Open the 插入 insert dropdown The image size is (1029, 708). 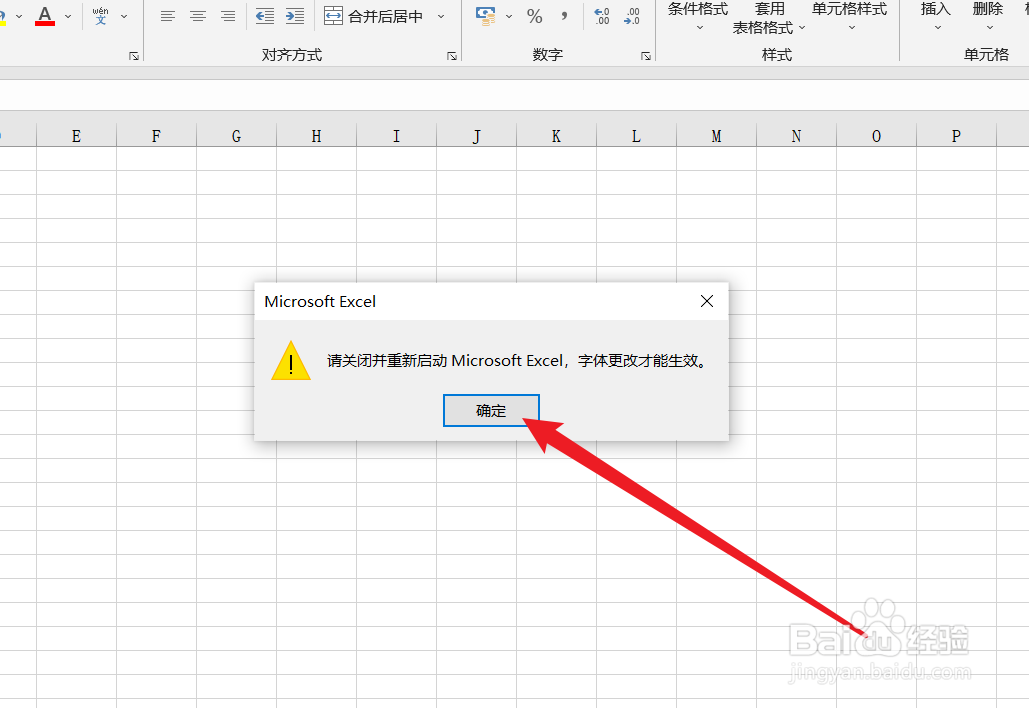click(936, 17)
